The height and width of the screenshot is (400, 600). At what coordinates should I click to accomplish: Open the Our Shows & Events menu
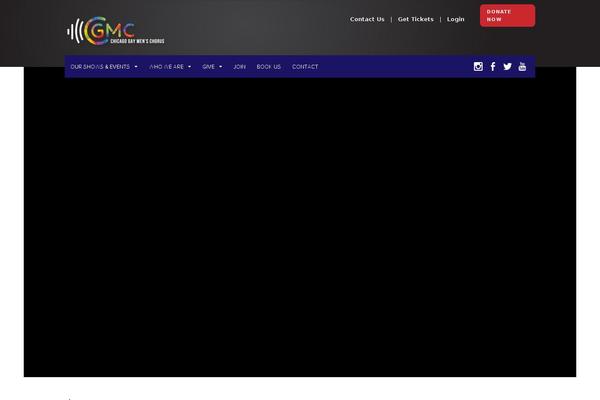pos(100,67)
